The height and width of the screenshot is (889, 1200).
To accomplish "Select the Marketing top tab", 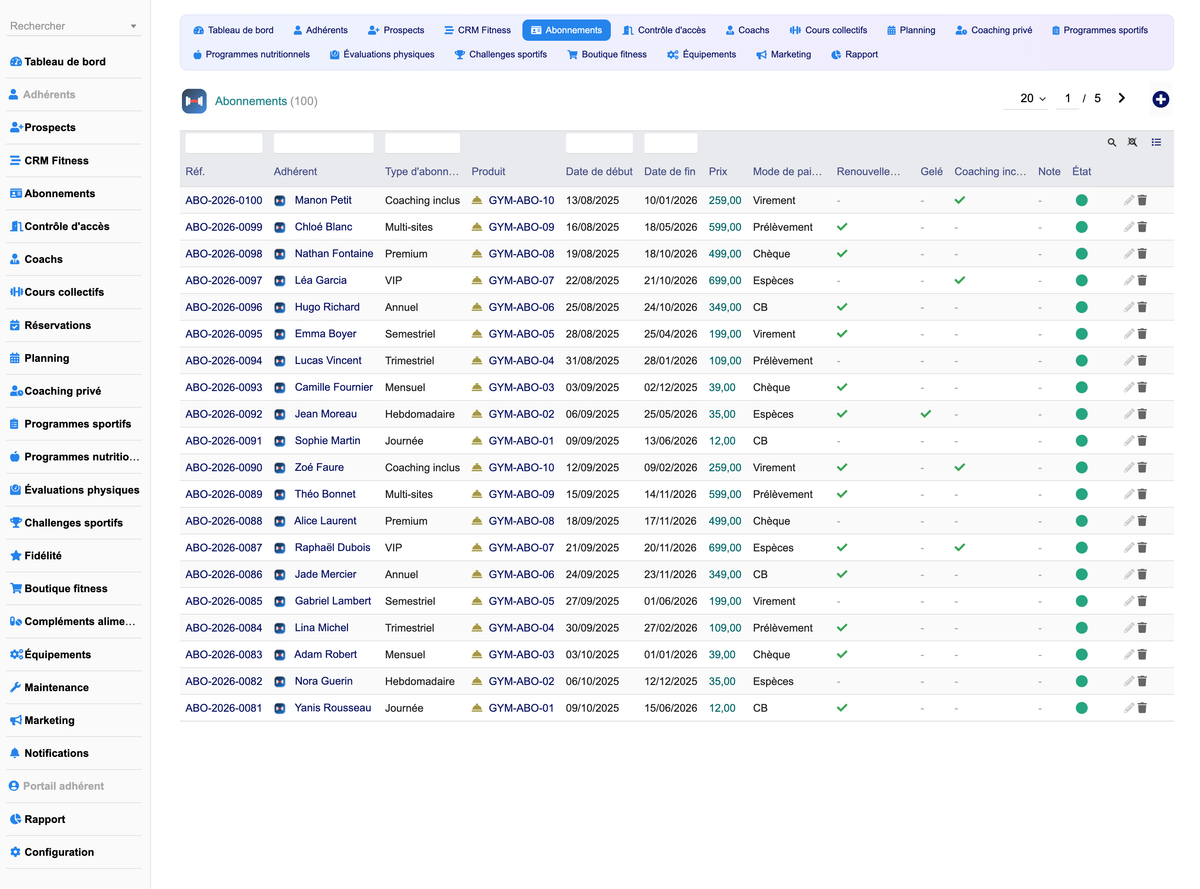I will 783,54.
